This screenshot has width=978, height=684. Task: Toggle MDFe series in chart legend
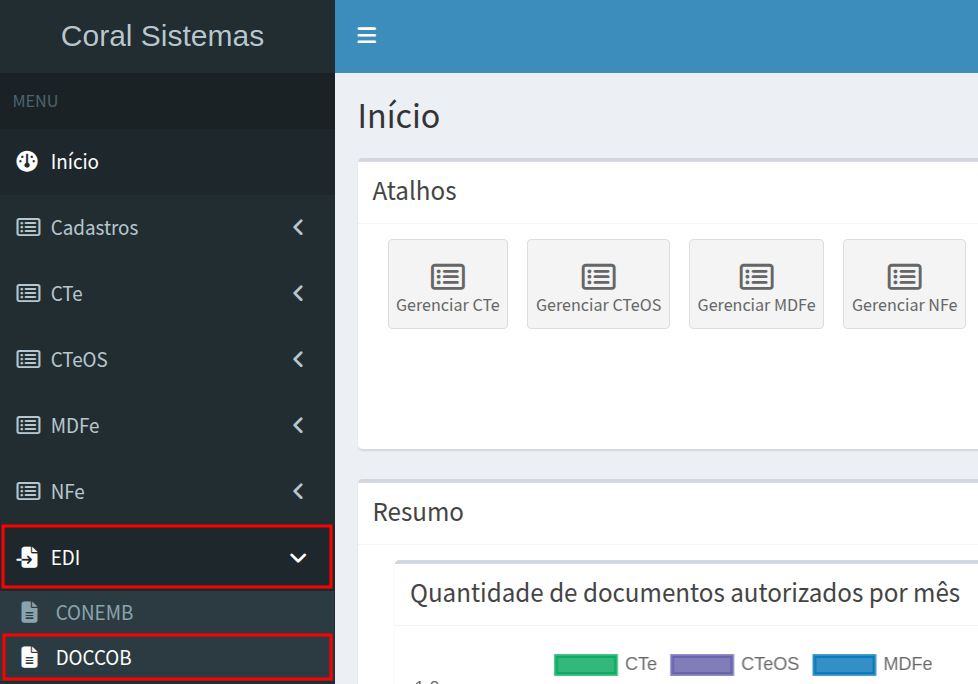click(907, 664)
